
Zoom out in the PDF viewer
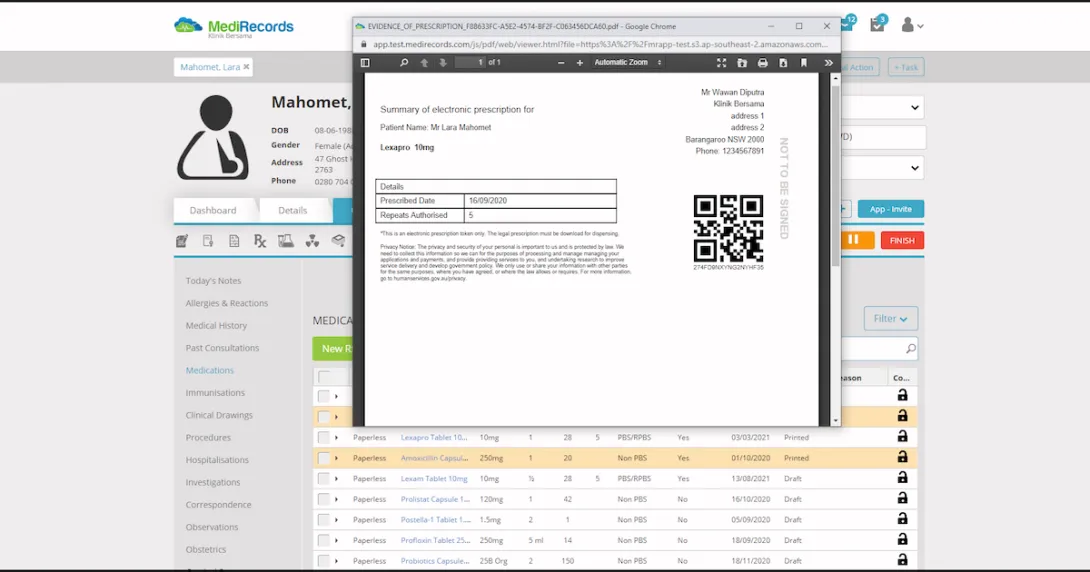point(561,63)
